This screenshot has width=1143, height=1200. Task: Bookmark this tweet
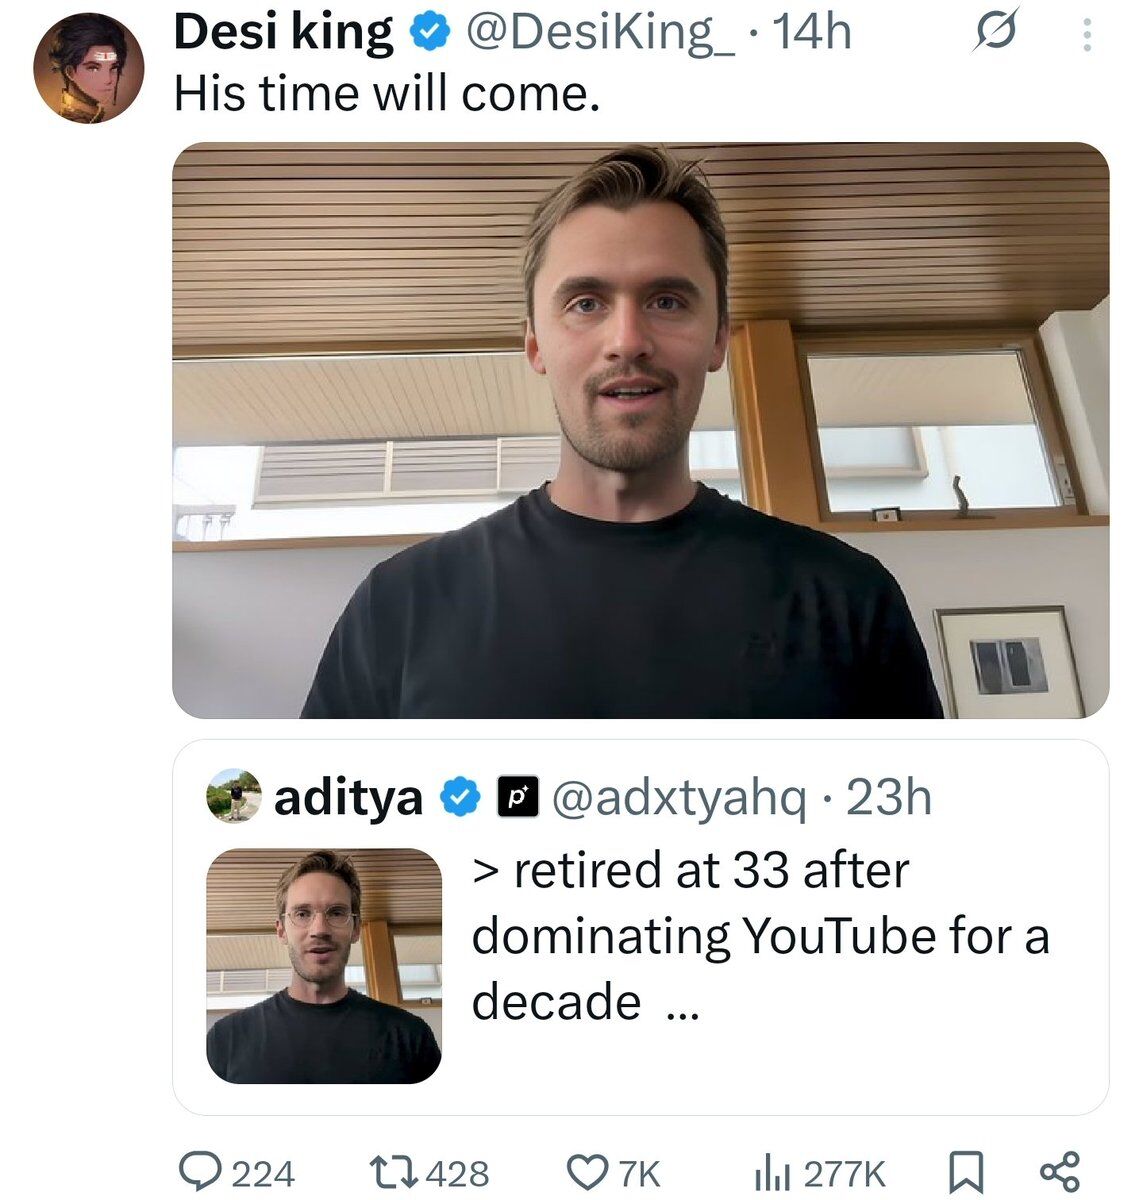tap(966, 1171)
